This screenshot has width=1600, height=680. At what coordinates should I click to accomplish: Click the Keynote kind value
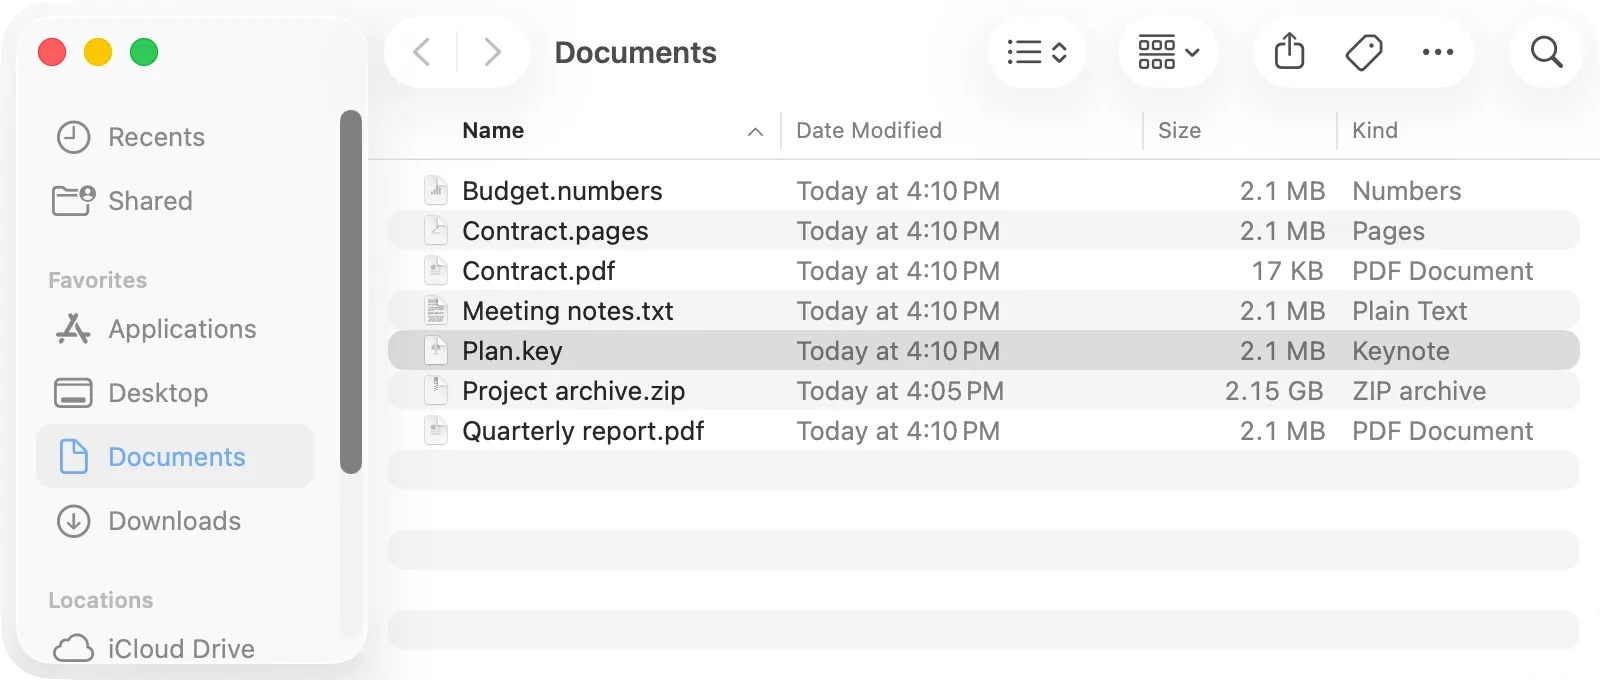(1401, 351)
